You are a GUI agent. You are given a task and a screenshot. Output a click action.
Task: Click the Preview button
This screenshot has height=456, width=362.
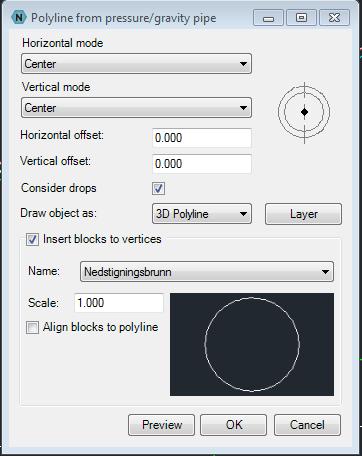coord(161,425)
